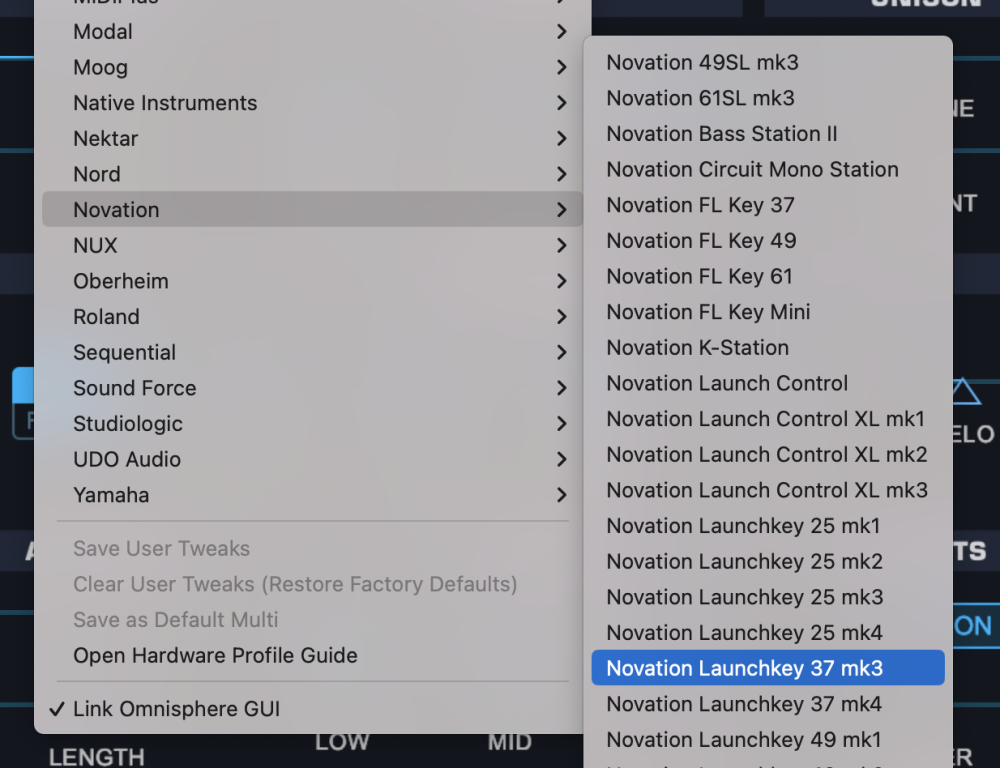Click the triangle wave icon at right edge
This screenshot has width=1000, height=768.
tap(965, 392)
